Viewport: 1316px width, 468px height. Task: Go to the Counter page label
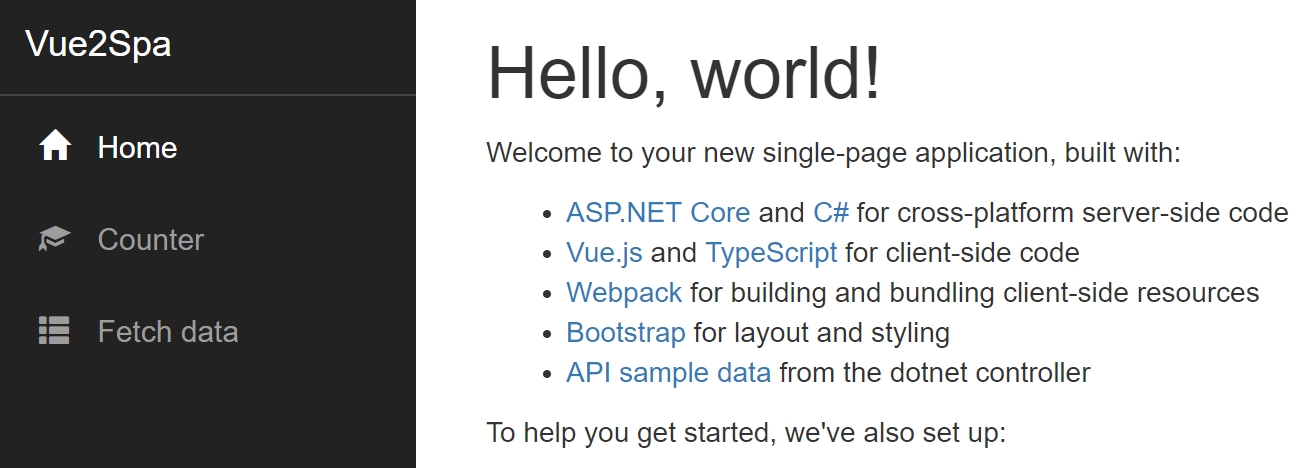pyautogui.click(x=151, y=240)
